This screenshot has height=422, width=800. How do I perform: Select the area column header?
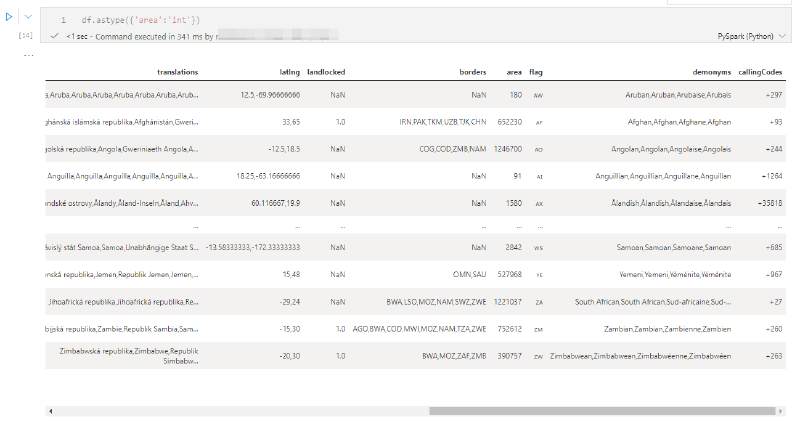pos(514,72)
